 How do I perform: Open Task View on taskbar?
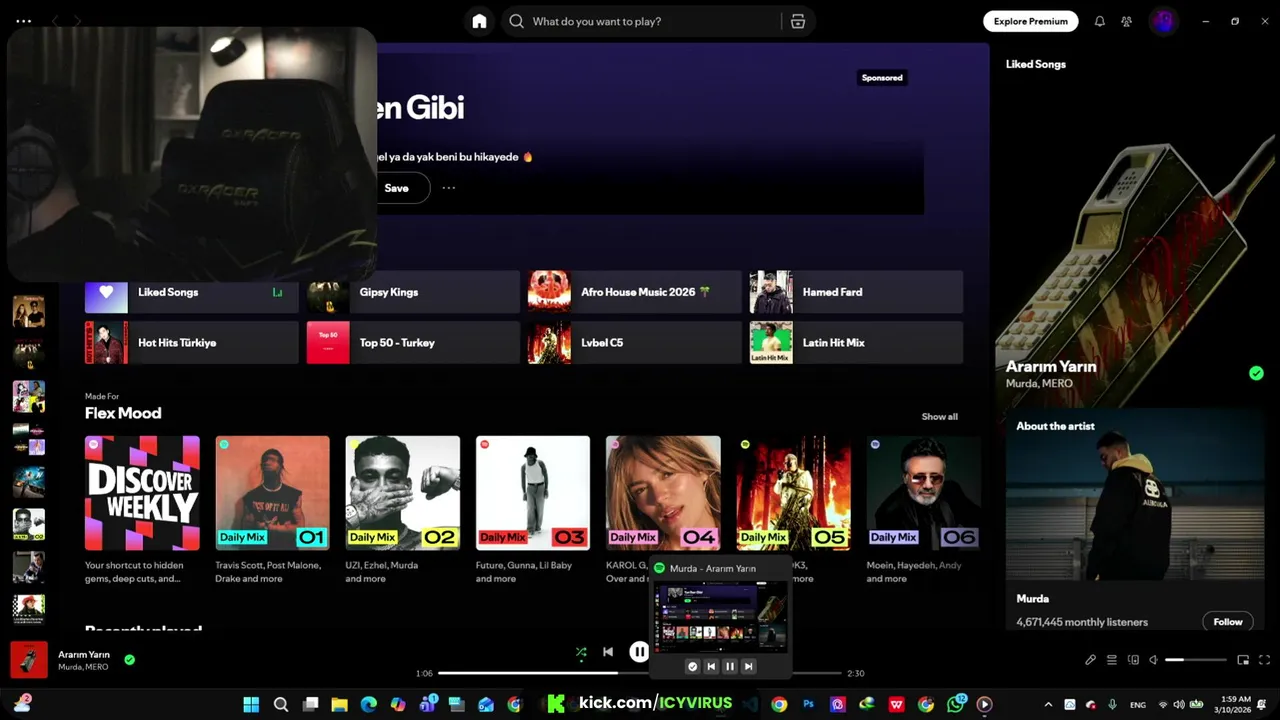[x=310, y=704]
